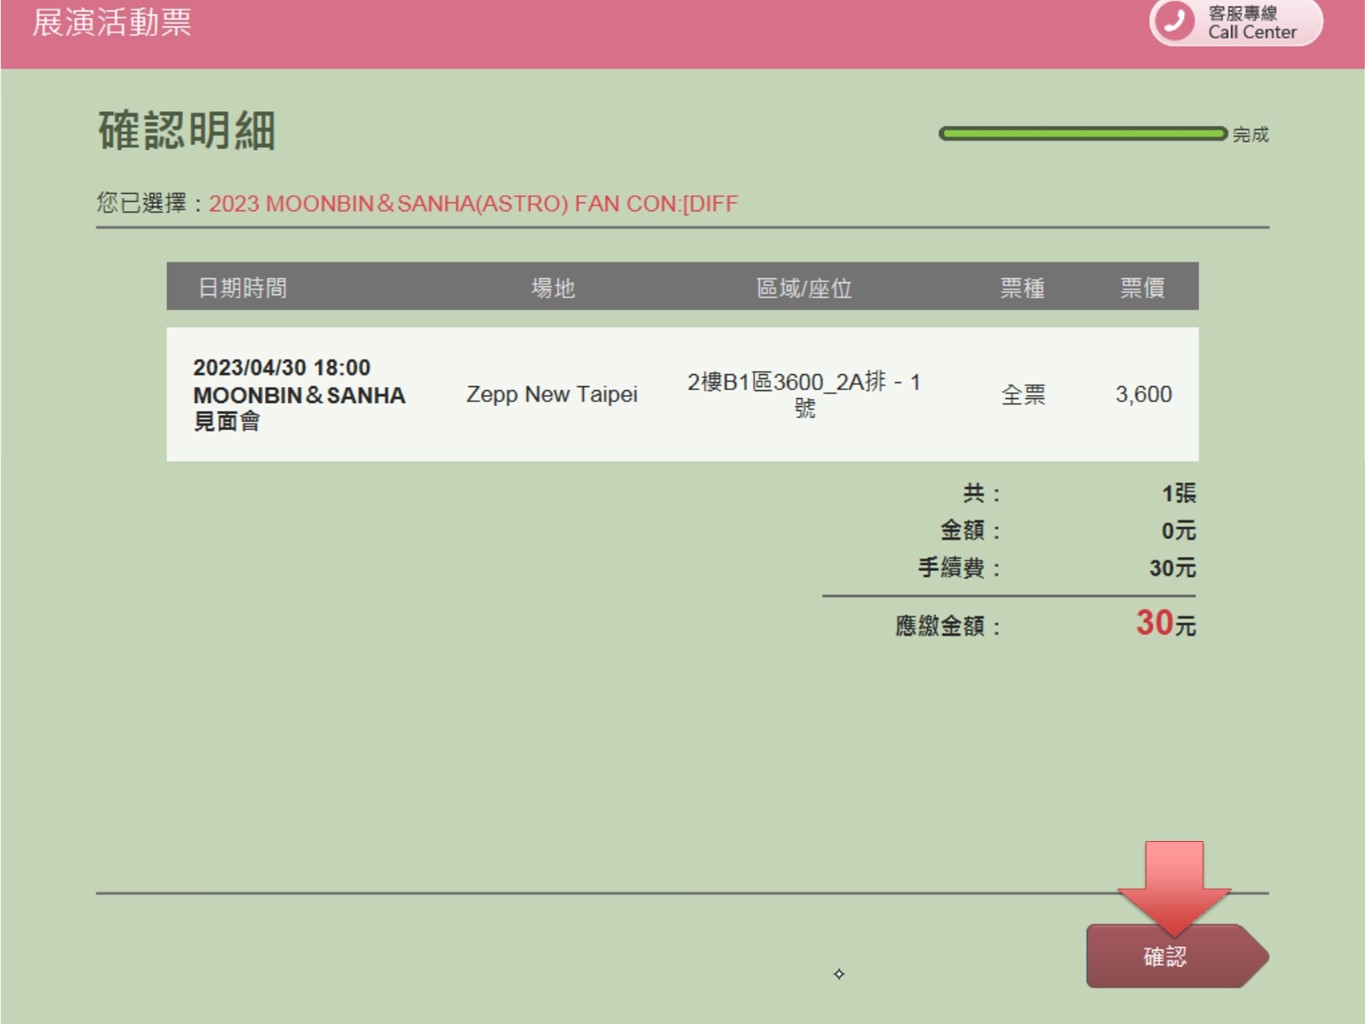Click the green completion progress bar

coord(1082,134)
